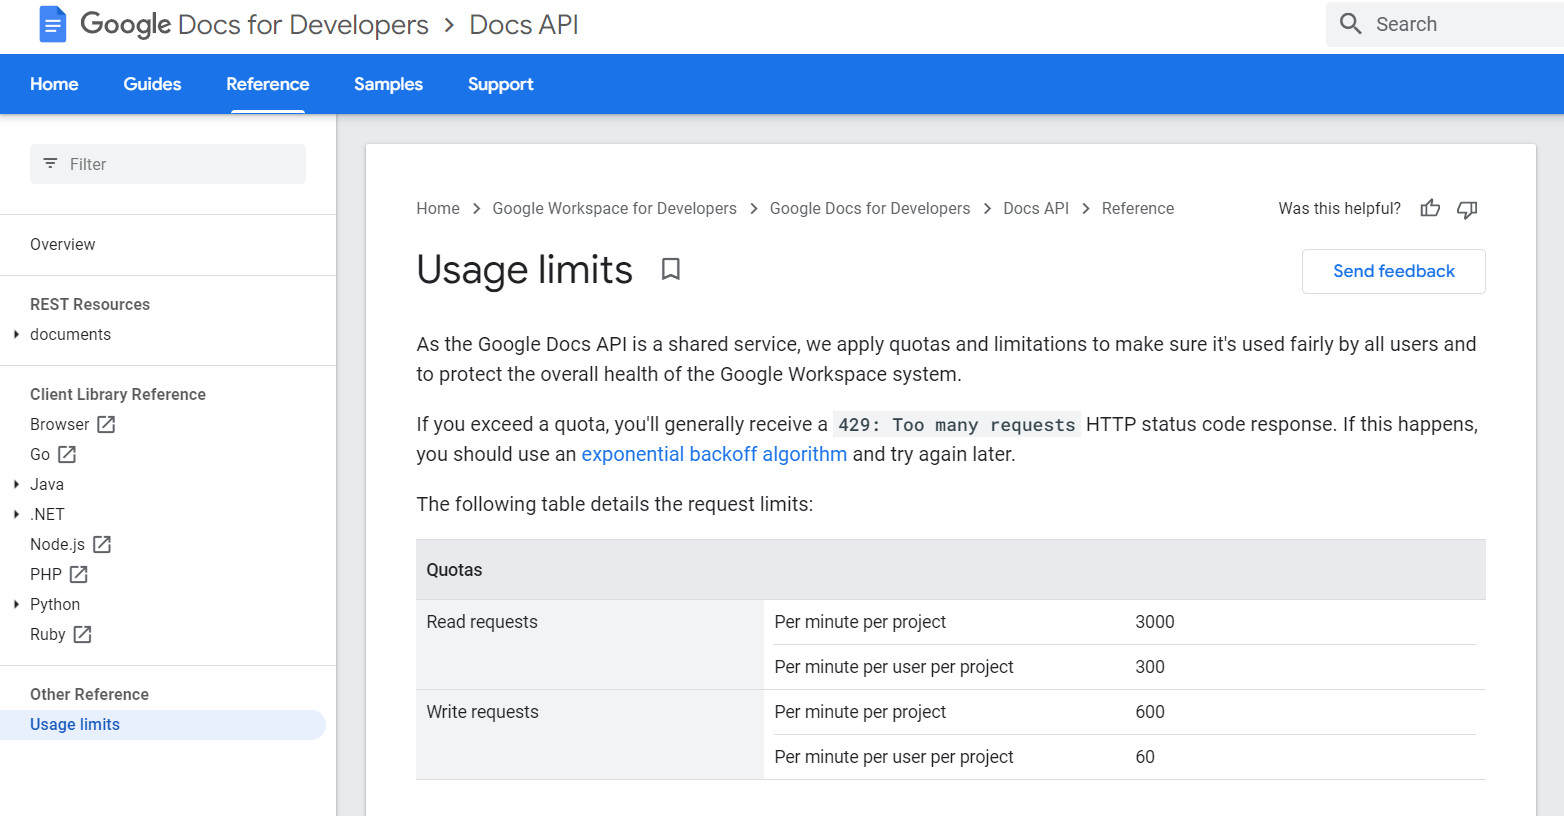Open the Browser client library

tap(59, 424)
